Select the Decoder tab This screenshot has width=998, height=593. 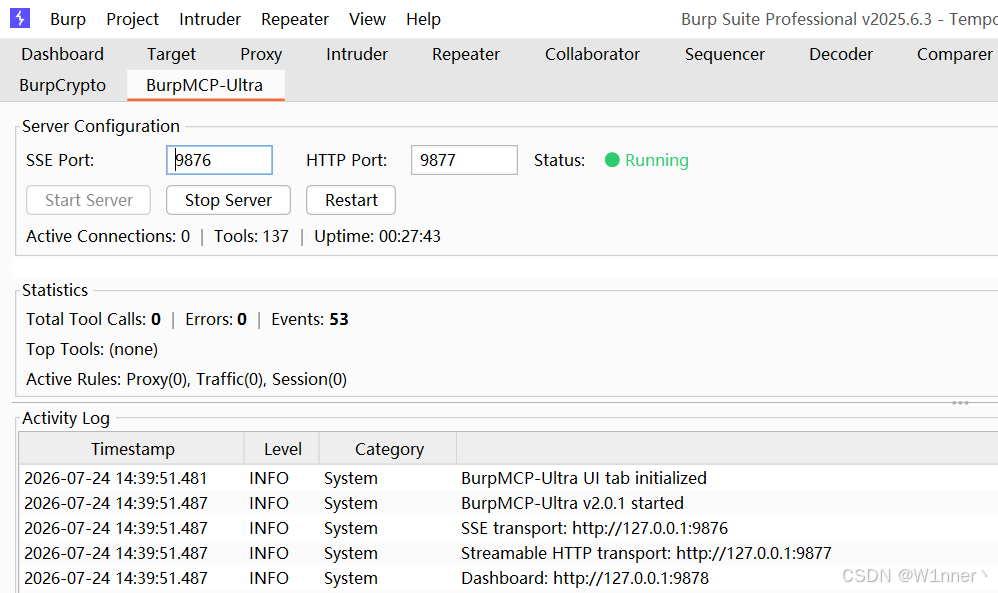(x=841, y=54)
